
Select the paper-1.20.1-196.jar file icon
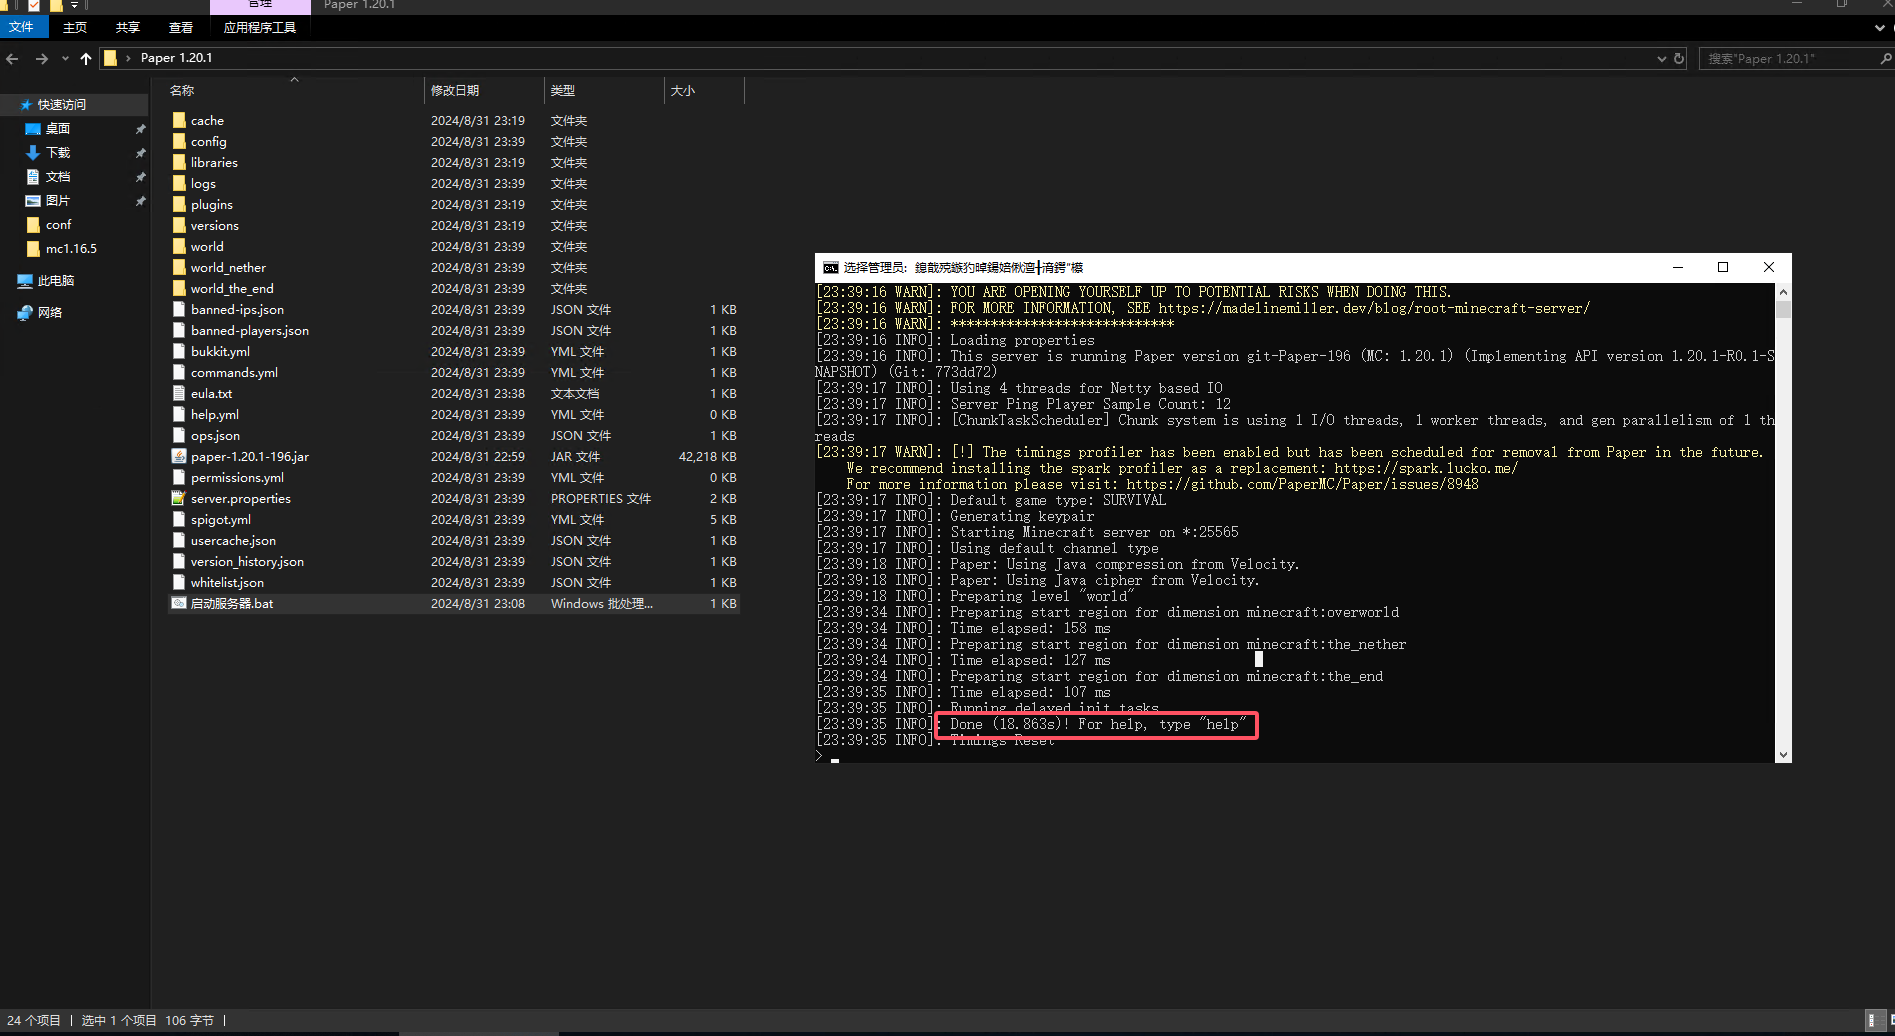(x=179, y=456)
